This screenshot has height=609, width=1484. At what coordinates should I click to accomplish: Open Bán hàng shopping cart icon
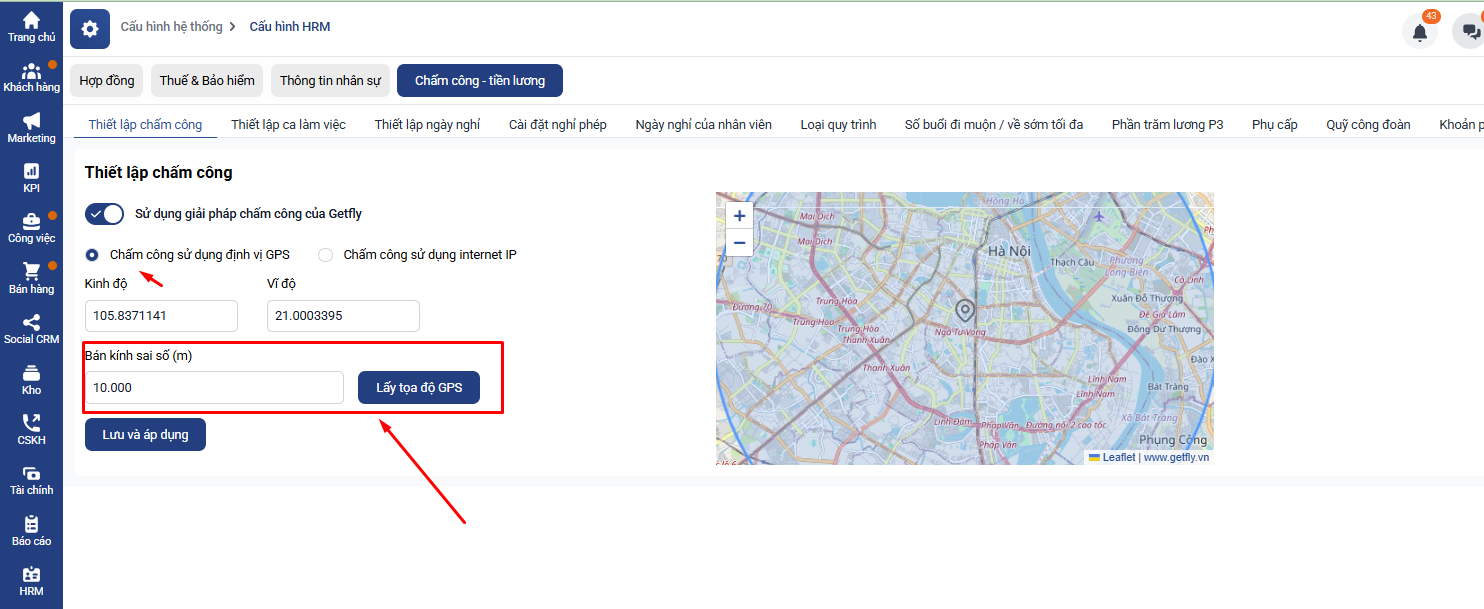(32, 272)
